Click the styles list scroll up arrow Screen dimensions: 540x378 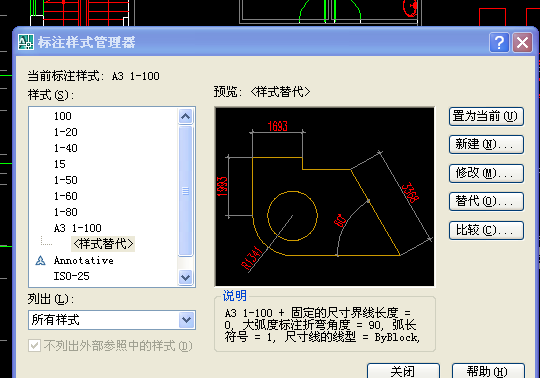[186, 116]
